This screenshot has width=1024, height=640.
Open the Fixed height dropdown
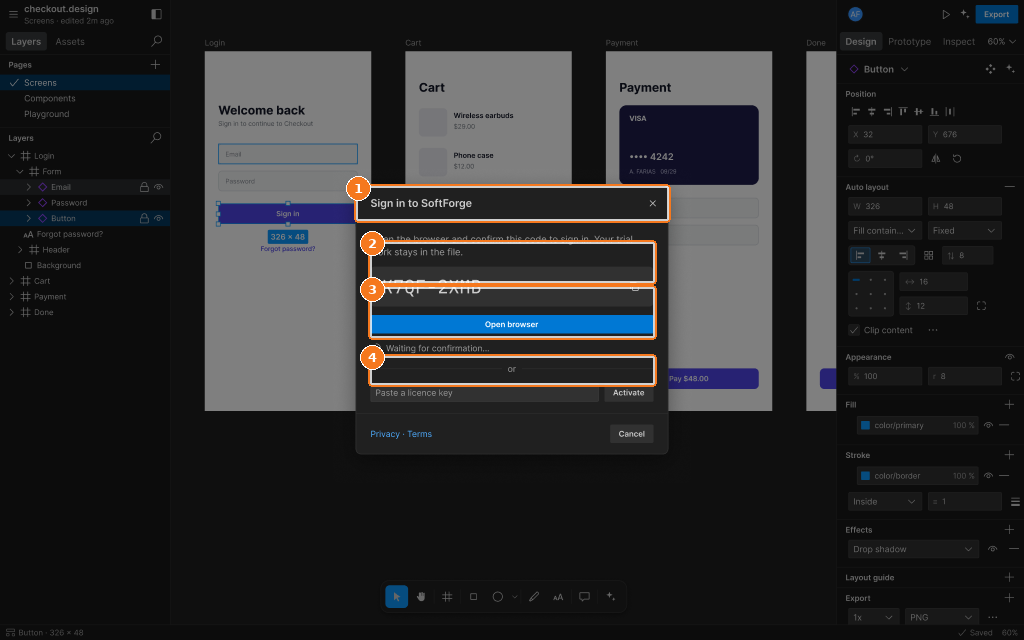(965, 231)
